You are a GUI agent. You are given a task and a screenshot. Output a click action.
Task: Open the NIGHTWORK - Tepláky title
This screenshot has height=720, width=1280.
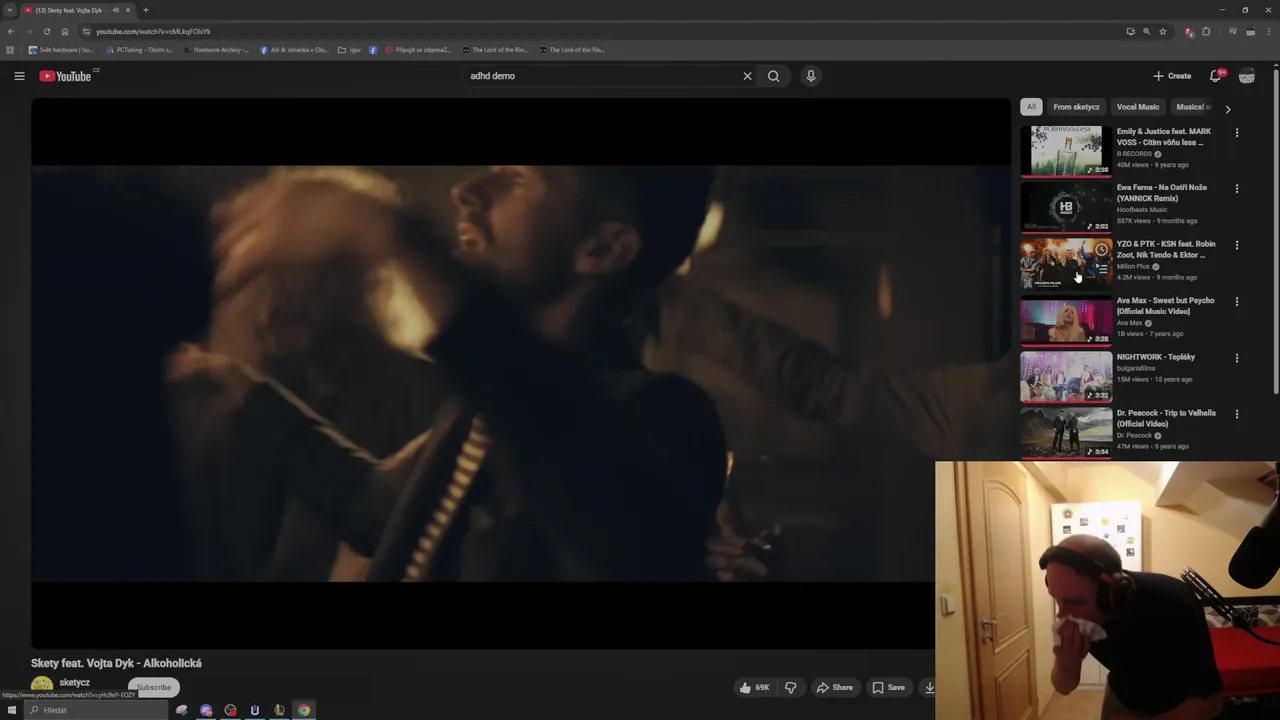click(x=1156, y=357)
